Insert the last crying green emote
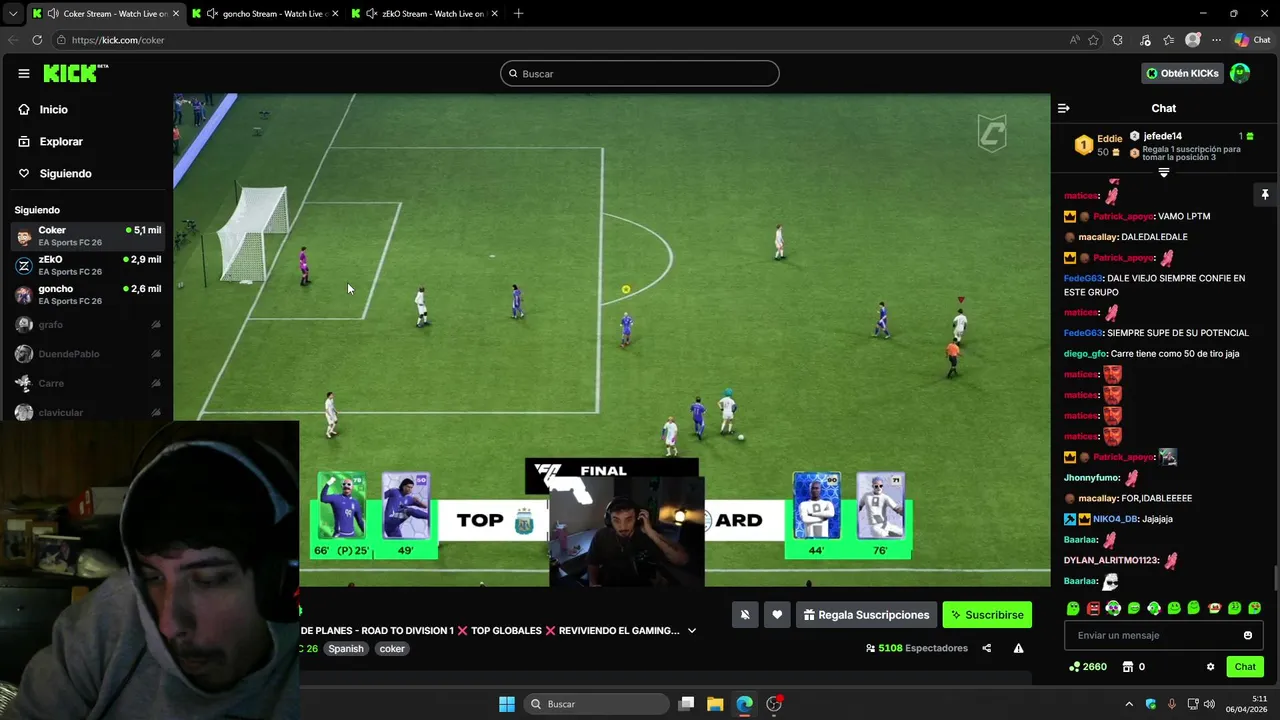 [x=1255, y=608]
